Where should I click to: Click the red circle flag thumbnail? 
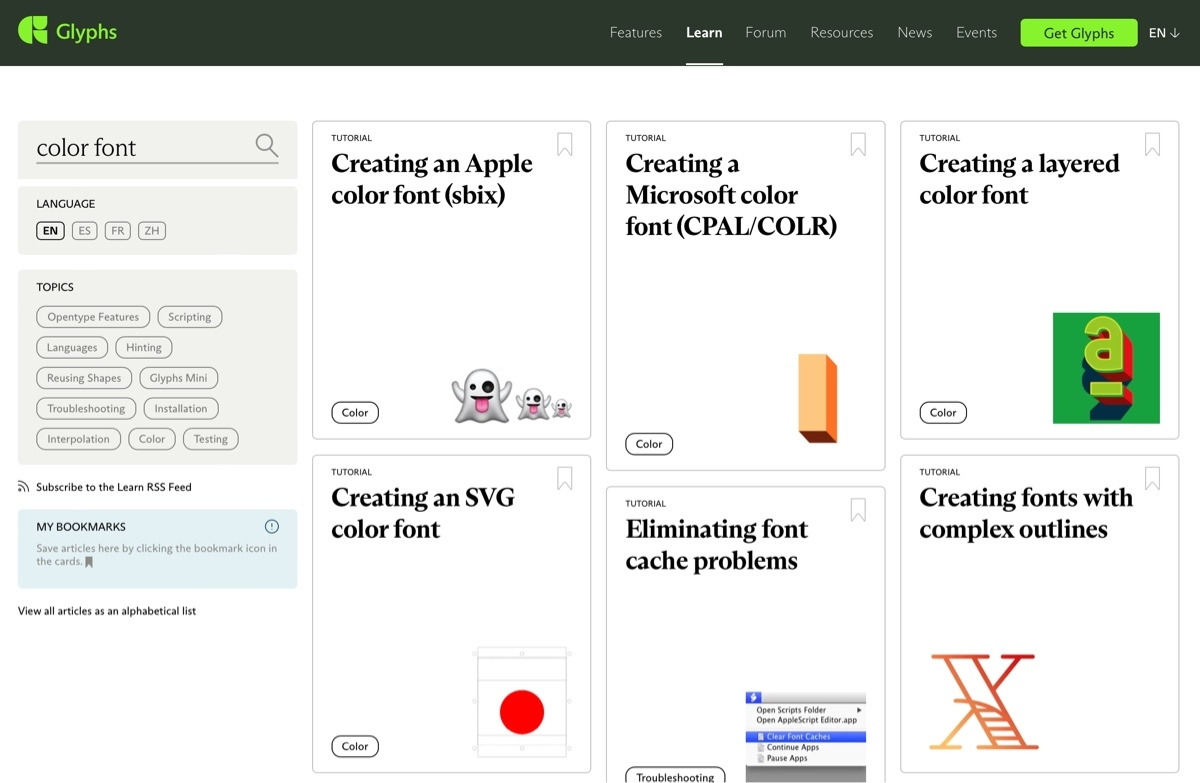[521, 703]
